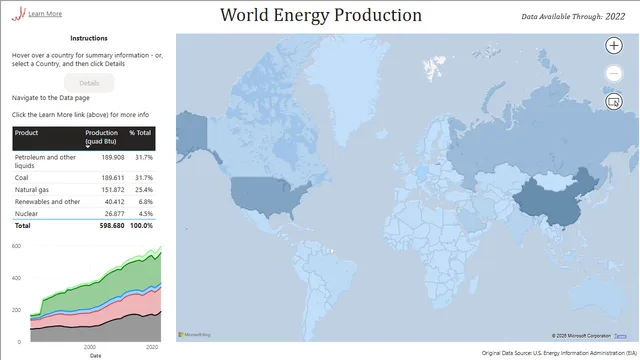Click the Original Data Source EIA text
Viewport: 640px width, 360px height.
click(559, 353)
